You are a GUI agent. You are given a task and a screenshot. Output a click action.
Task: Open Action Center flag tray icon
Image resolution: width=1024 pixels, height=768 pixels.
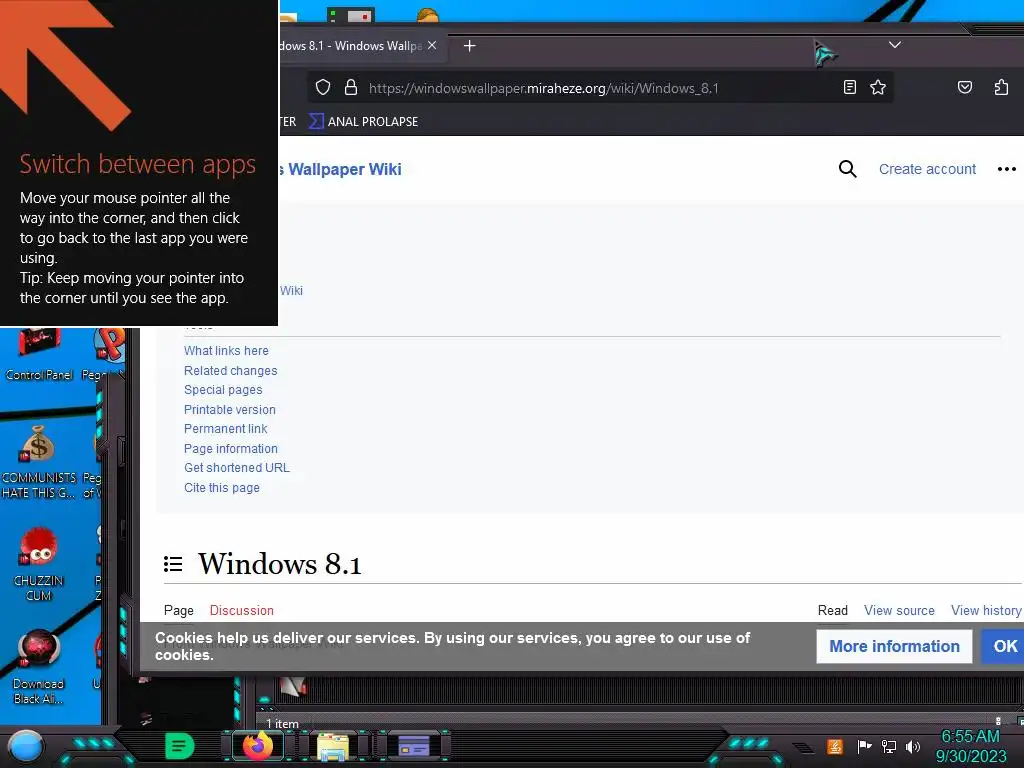(865, 746)
